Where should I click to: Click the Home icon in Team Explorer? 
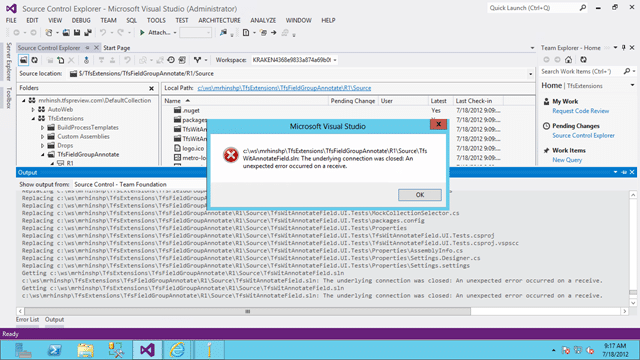tap(568, 60)
